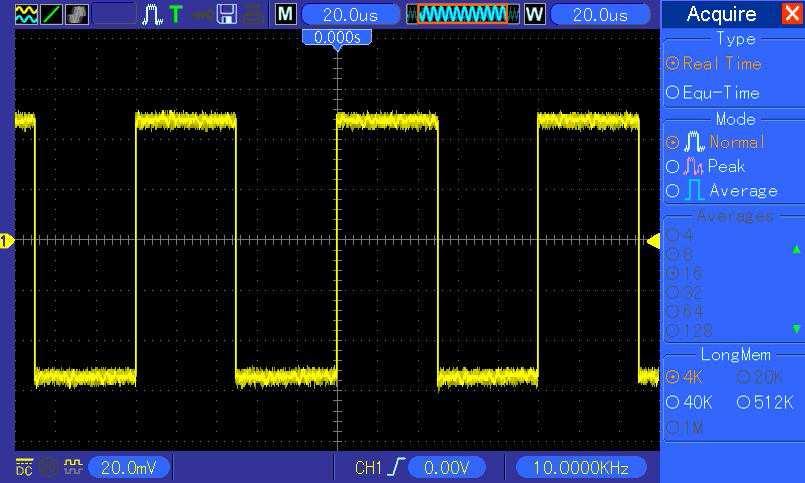Click the 20.0mV vertical scale field
Viewport: 805px width, 483px height.
click(128, 467)
